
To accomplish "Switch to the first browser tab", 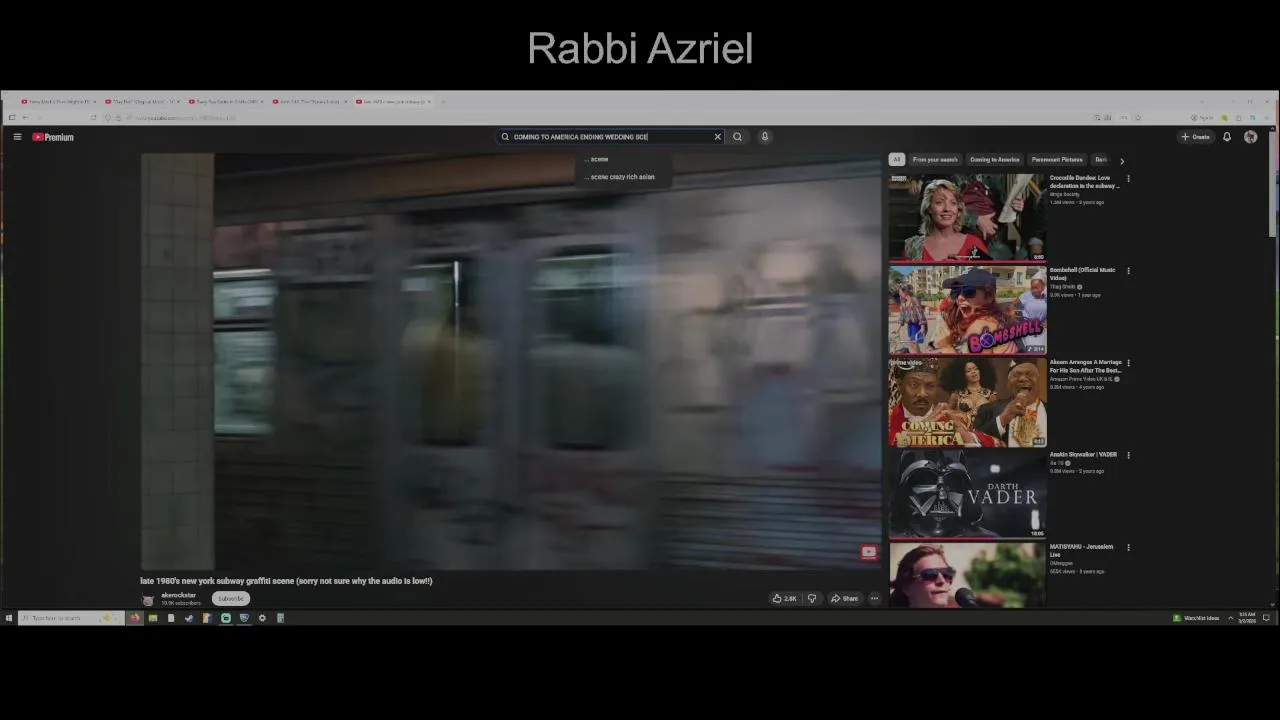I will (58, 102).
